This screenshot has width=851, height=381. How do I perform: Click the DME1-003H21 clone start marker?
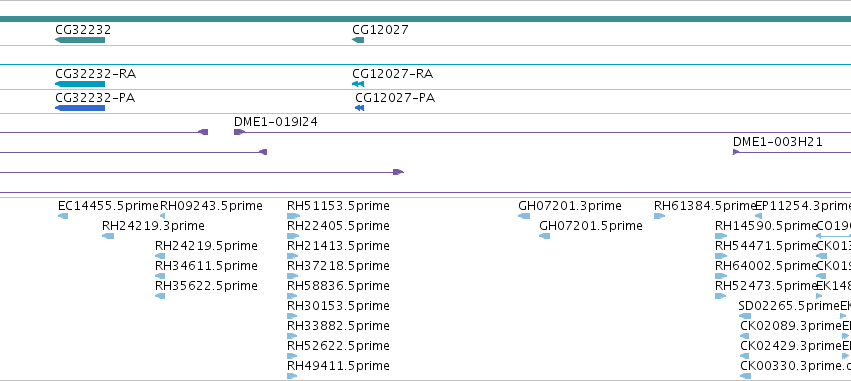(x=736, y=152)
